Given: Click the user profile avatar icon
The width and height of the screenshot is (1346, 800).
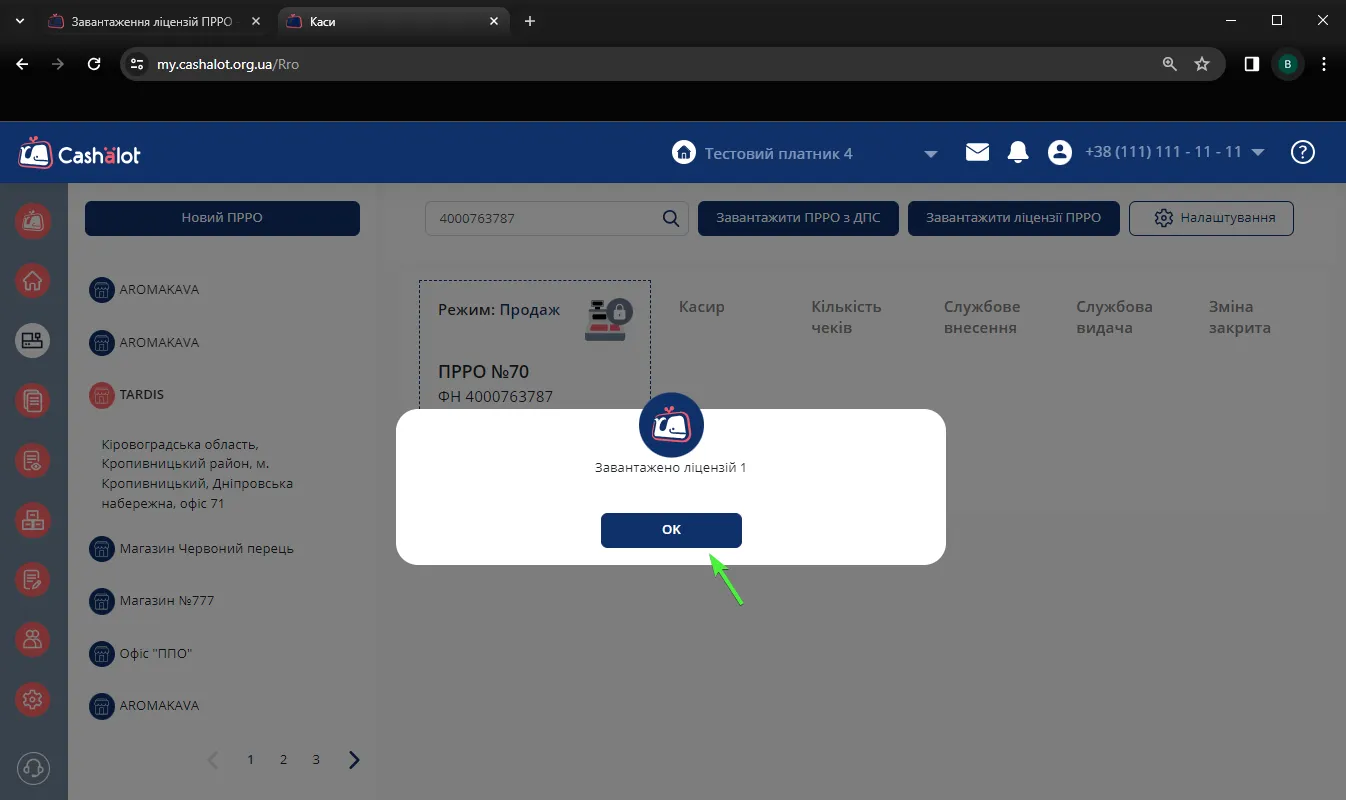Looking at the screenshot, I should tap(1059, 152).
